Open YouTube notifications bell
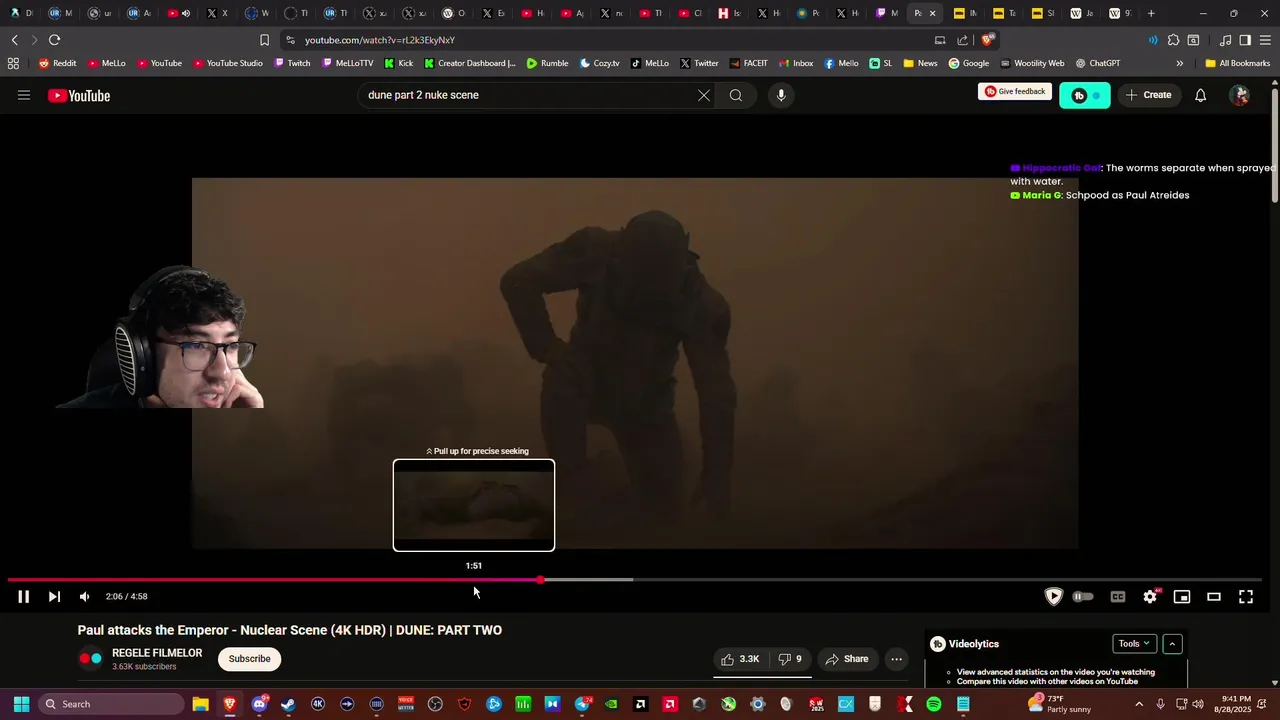The height and width of the screenshot is (720, 1280). [1201, 95]
